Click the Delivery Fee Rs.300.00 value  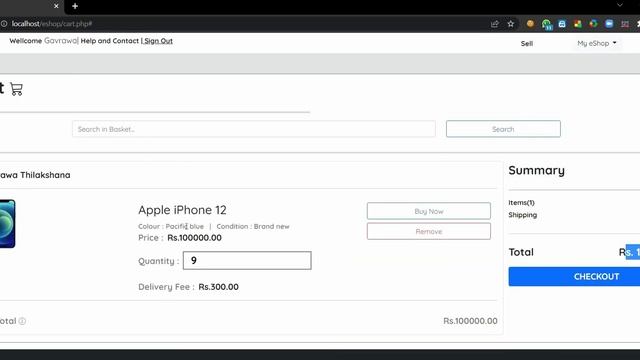[x=218, y=287]
